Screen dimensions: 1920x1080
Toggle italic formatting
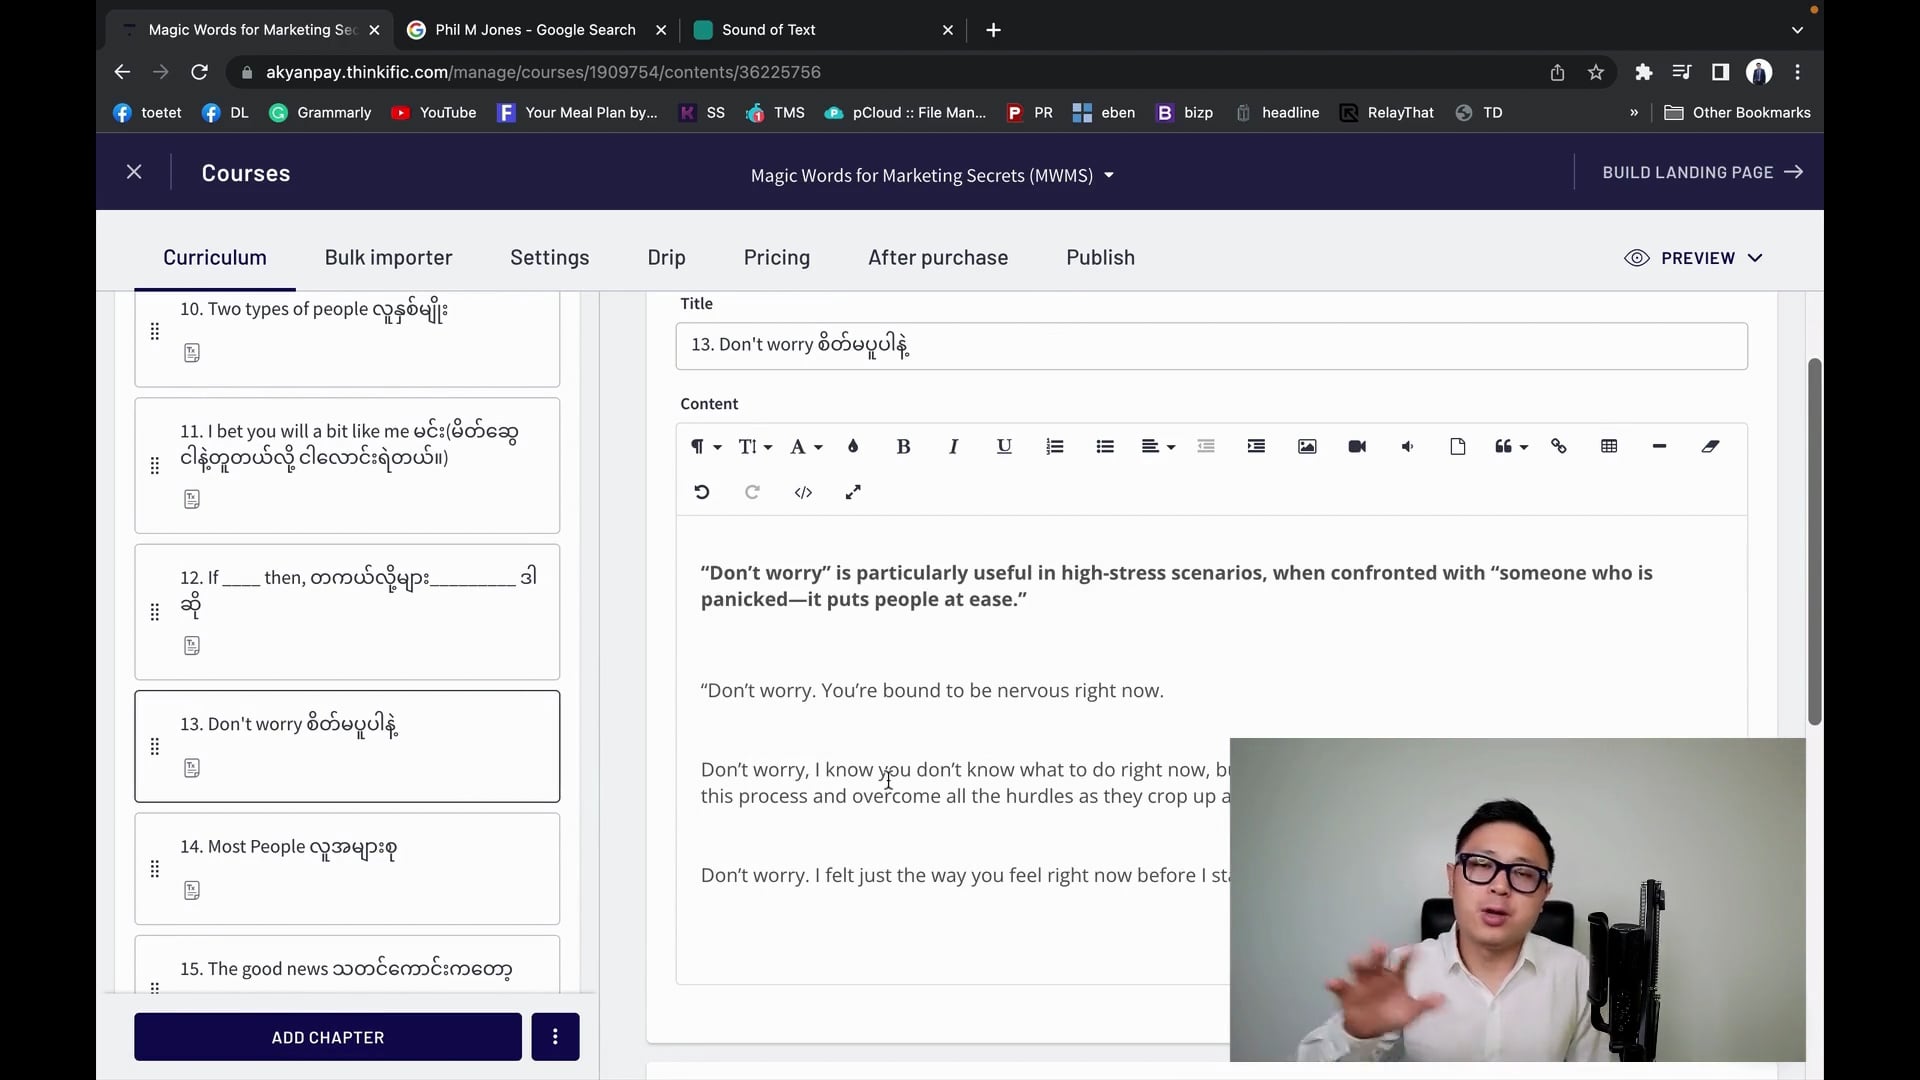click(953, 447)
